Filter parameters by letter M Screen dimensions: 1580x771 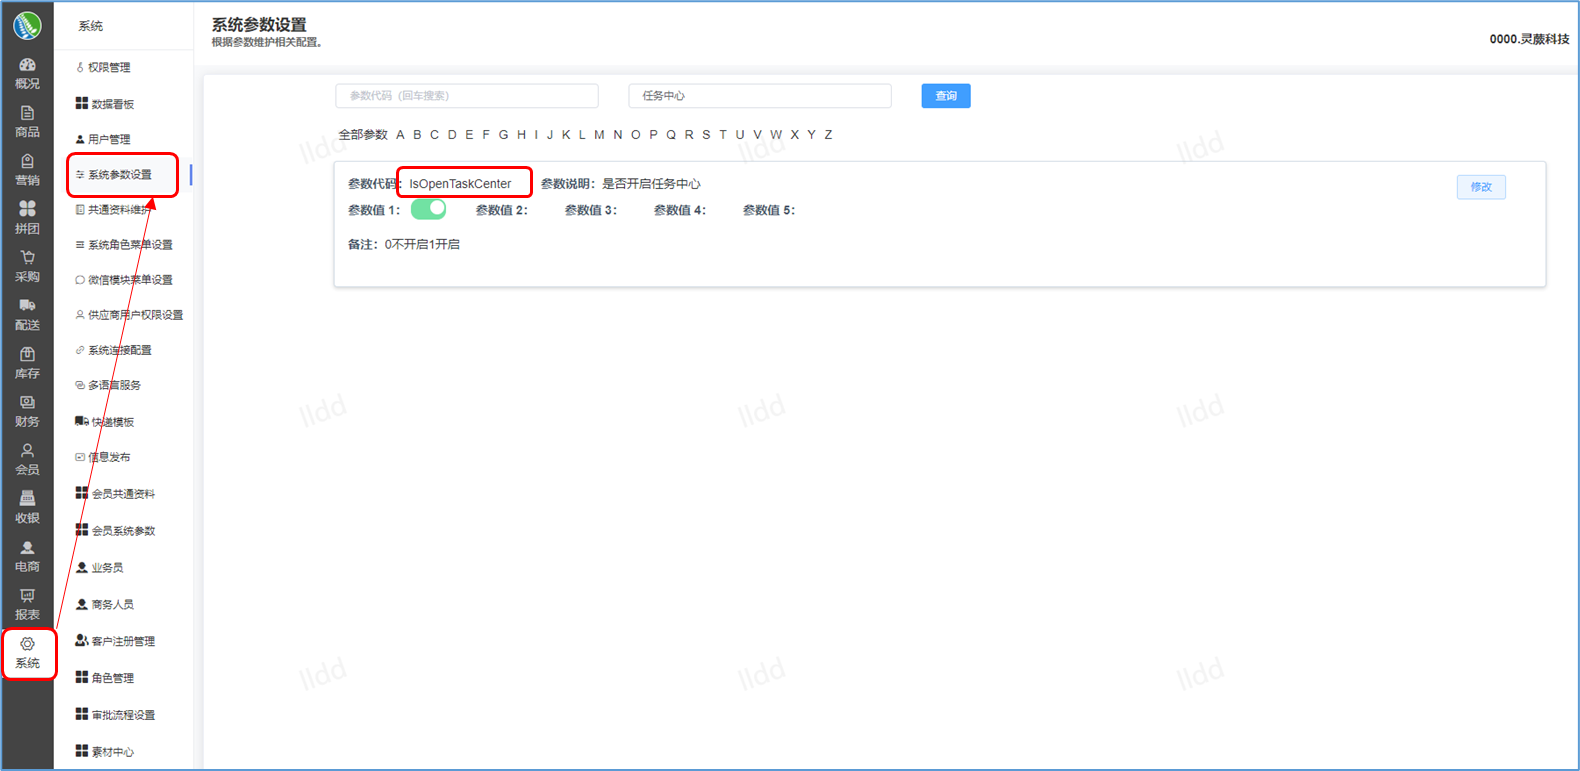pos(599,135)
